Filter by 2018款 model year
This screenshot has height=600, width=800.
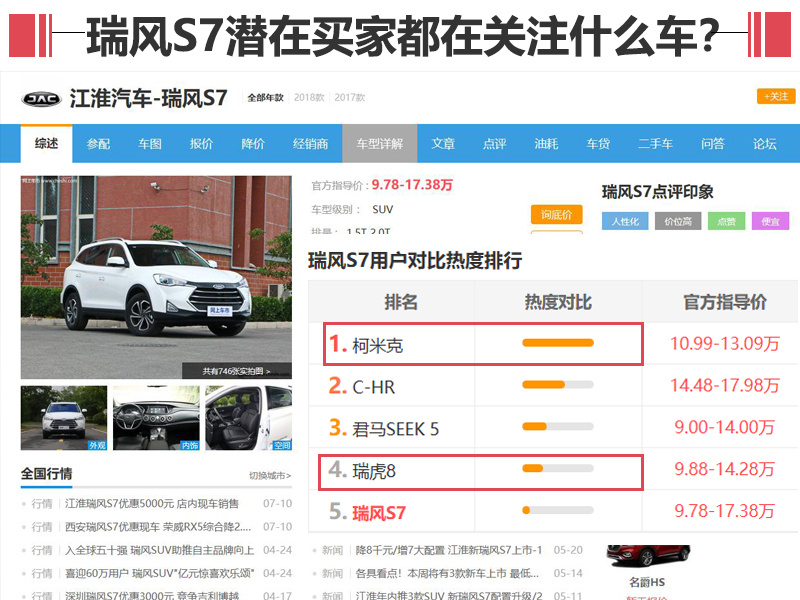pyautogui.click(x=309, y=97)
